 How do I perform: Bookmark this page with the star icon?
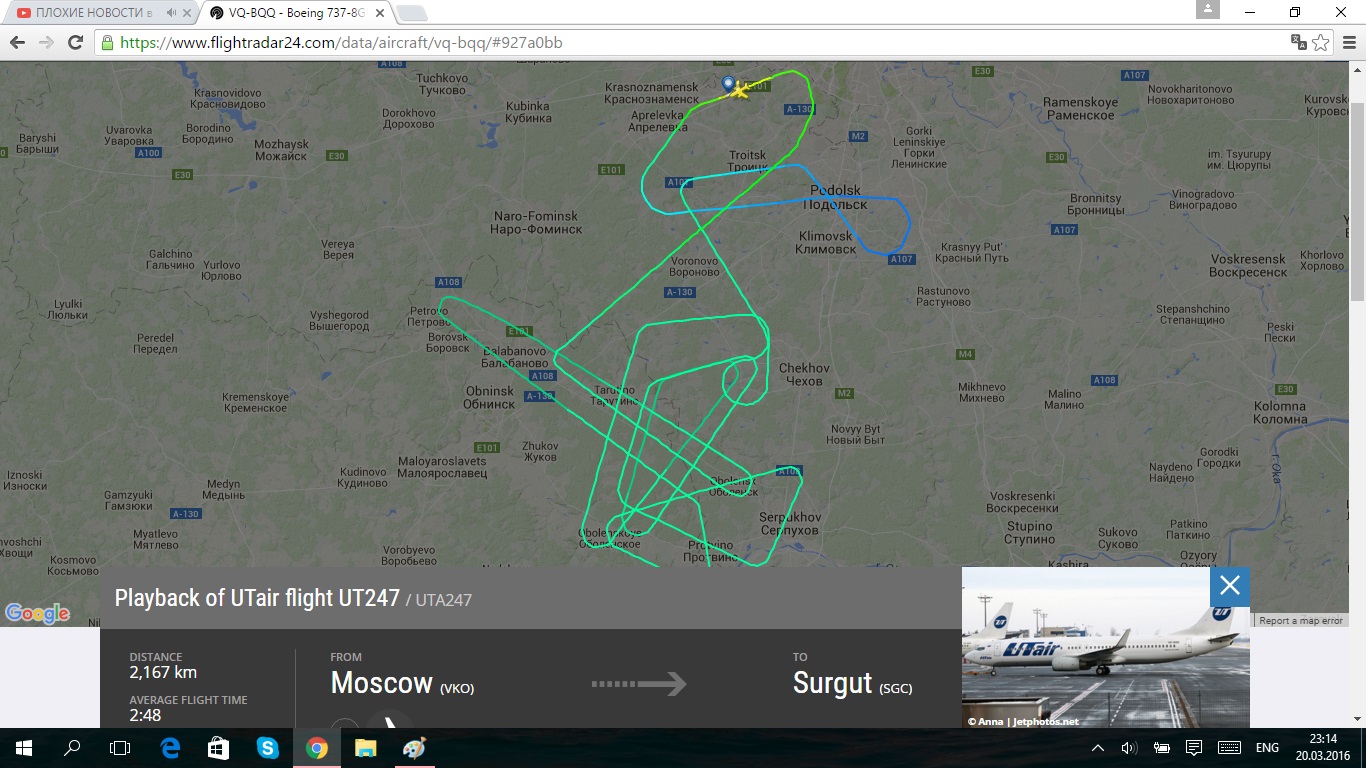click(1321, 43)
